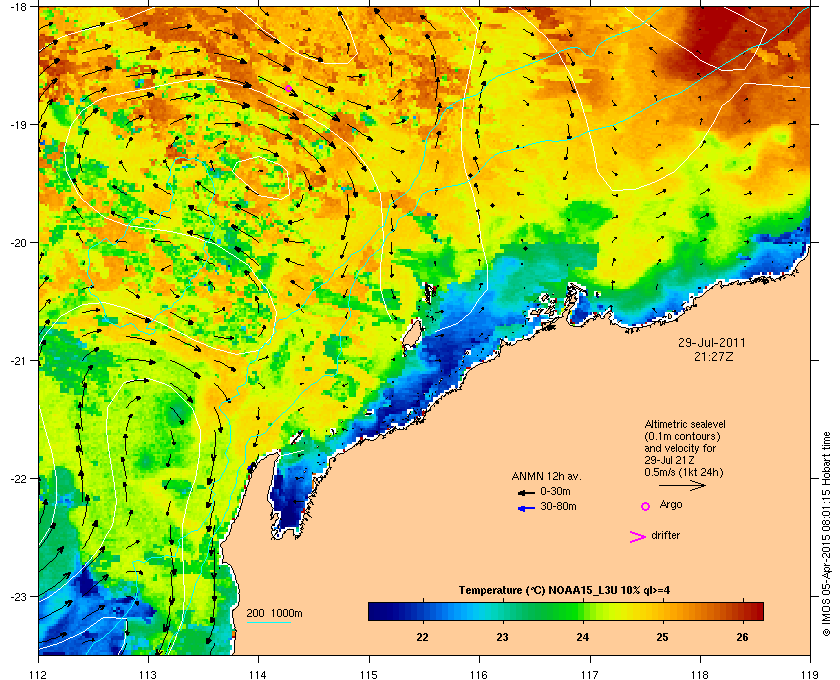
Task: Click the colorbar tick label 22
Action: 423,637
